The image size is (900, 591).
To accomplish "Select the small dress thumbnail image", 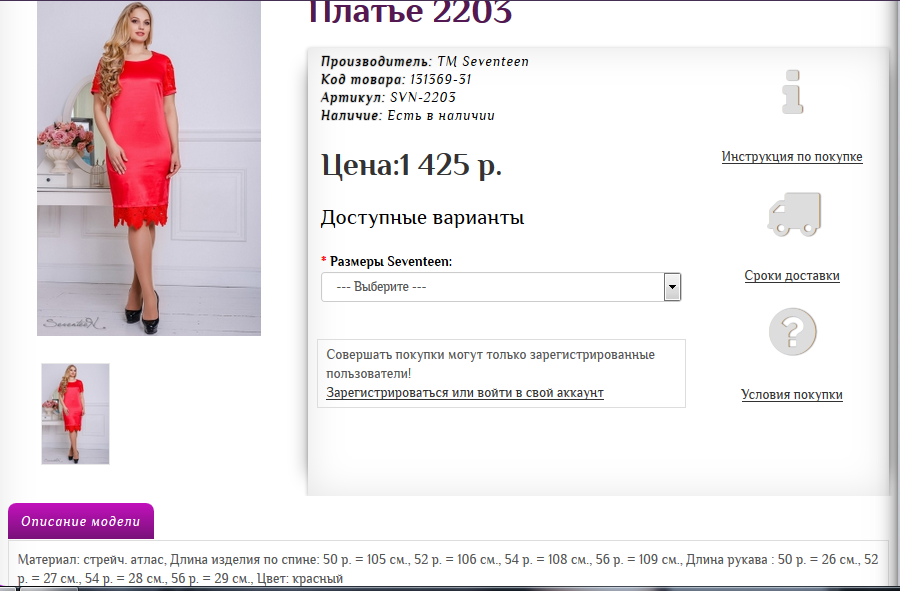I will coord(75,414).
